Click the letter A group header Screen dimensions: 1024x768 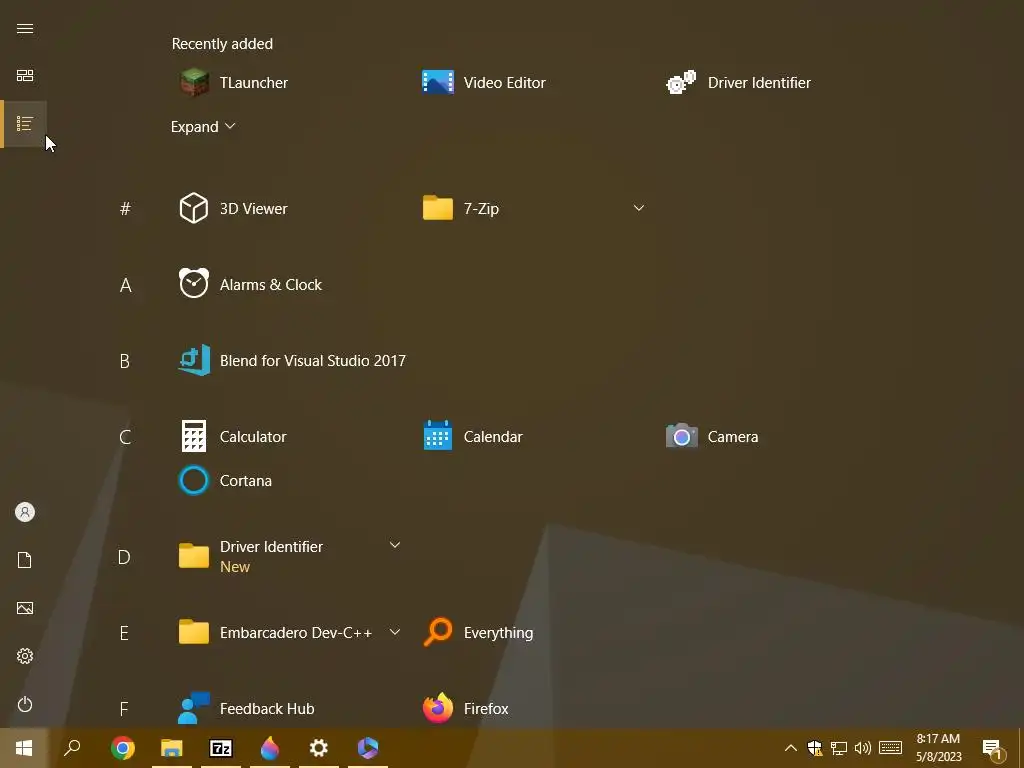coord(125,285)
